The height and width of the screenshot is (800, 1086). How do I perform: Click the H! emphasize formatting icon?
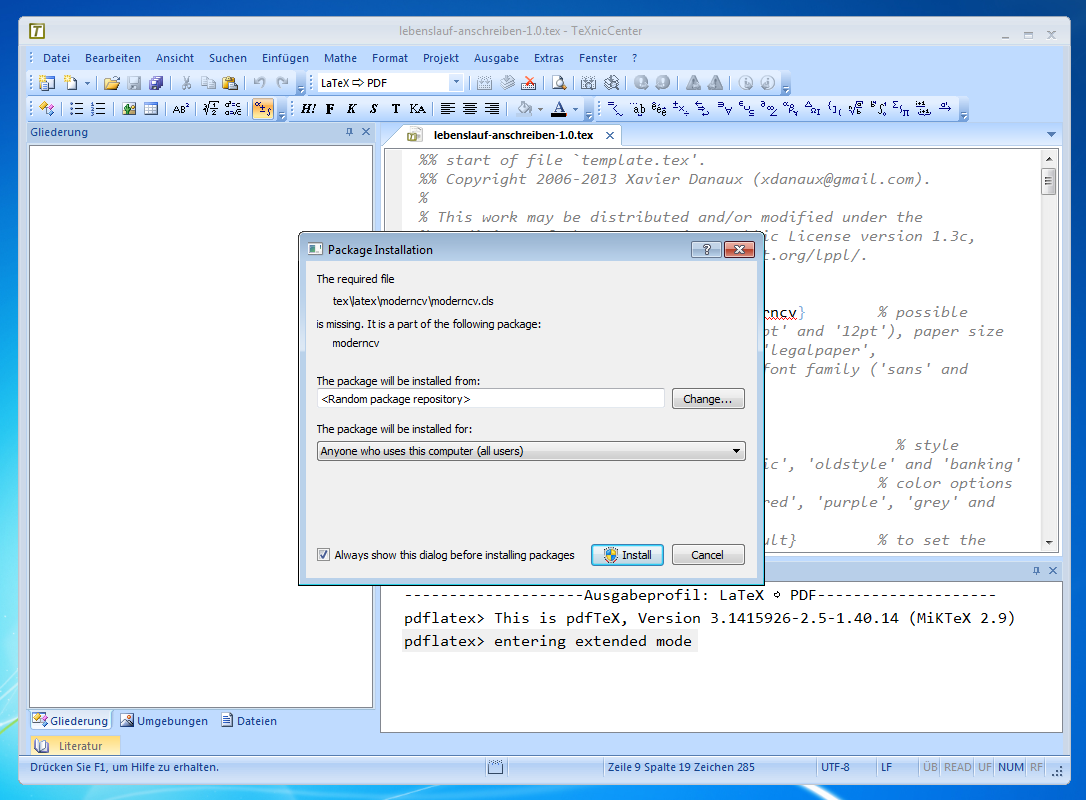[x=308, y=109]
